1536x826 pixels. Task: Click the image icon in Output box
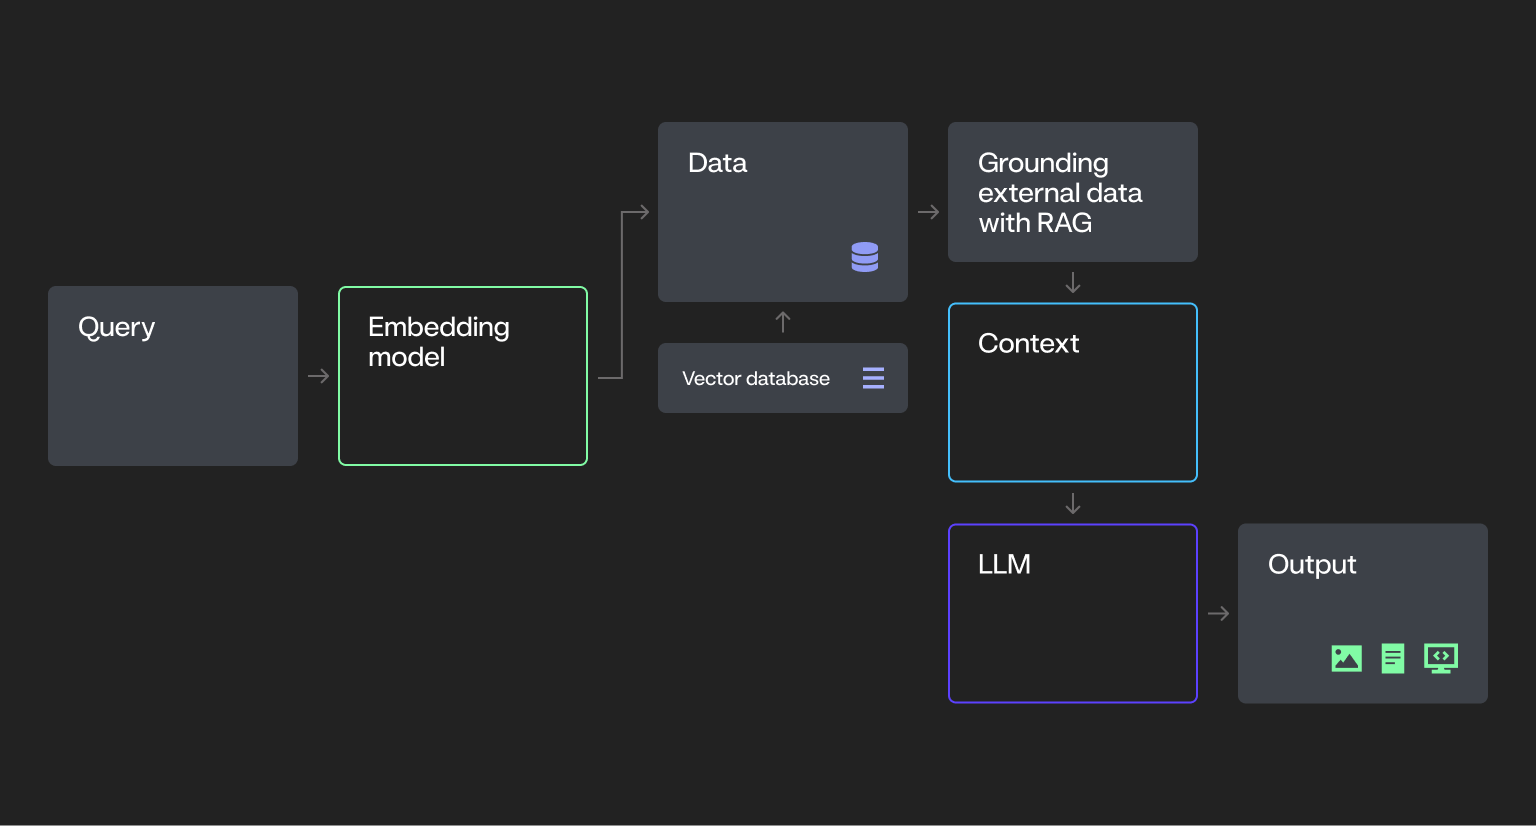(x=1347, y=658)
